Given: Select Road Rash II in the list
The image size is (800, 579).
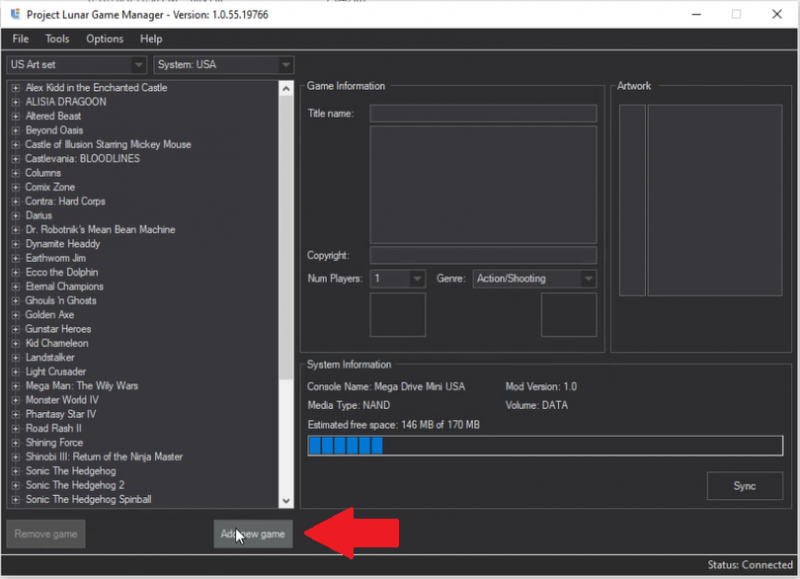Looking at the screenshot, I should coord(53,429).
